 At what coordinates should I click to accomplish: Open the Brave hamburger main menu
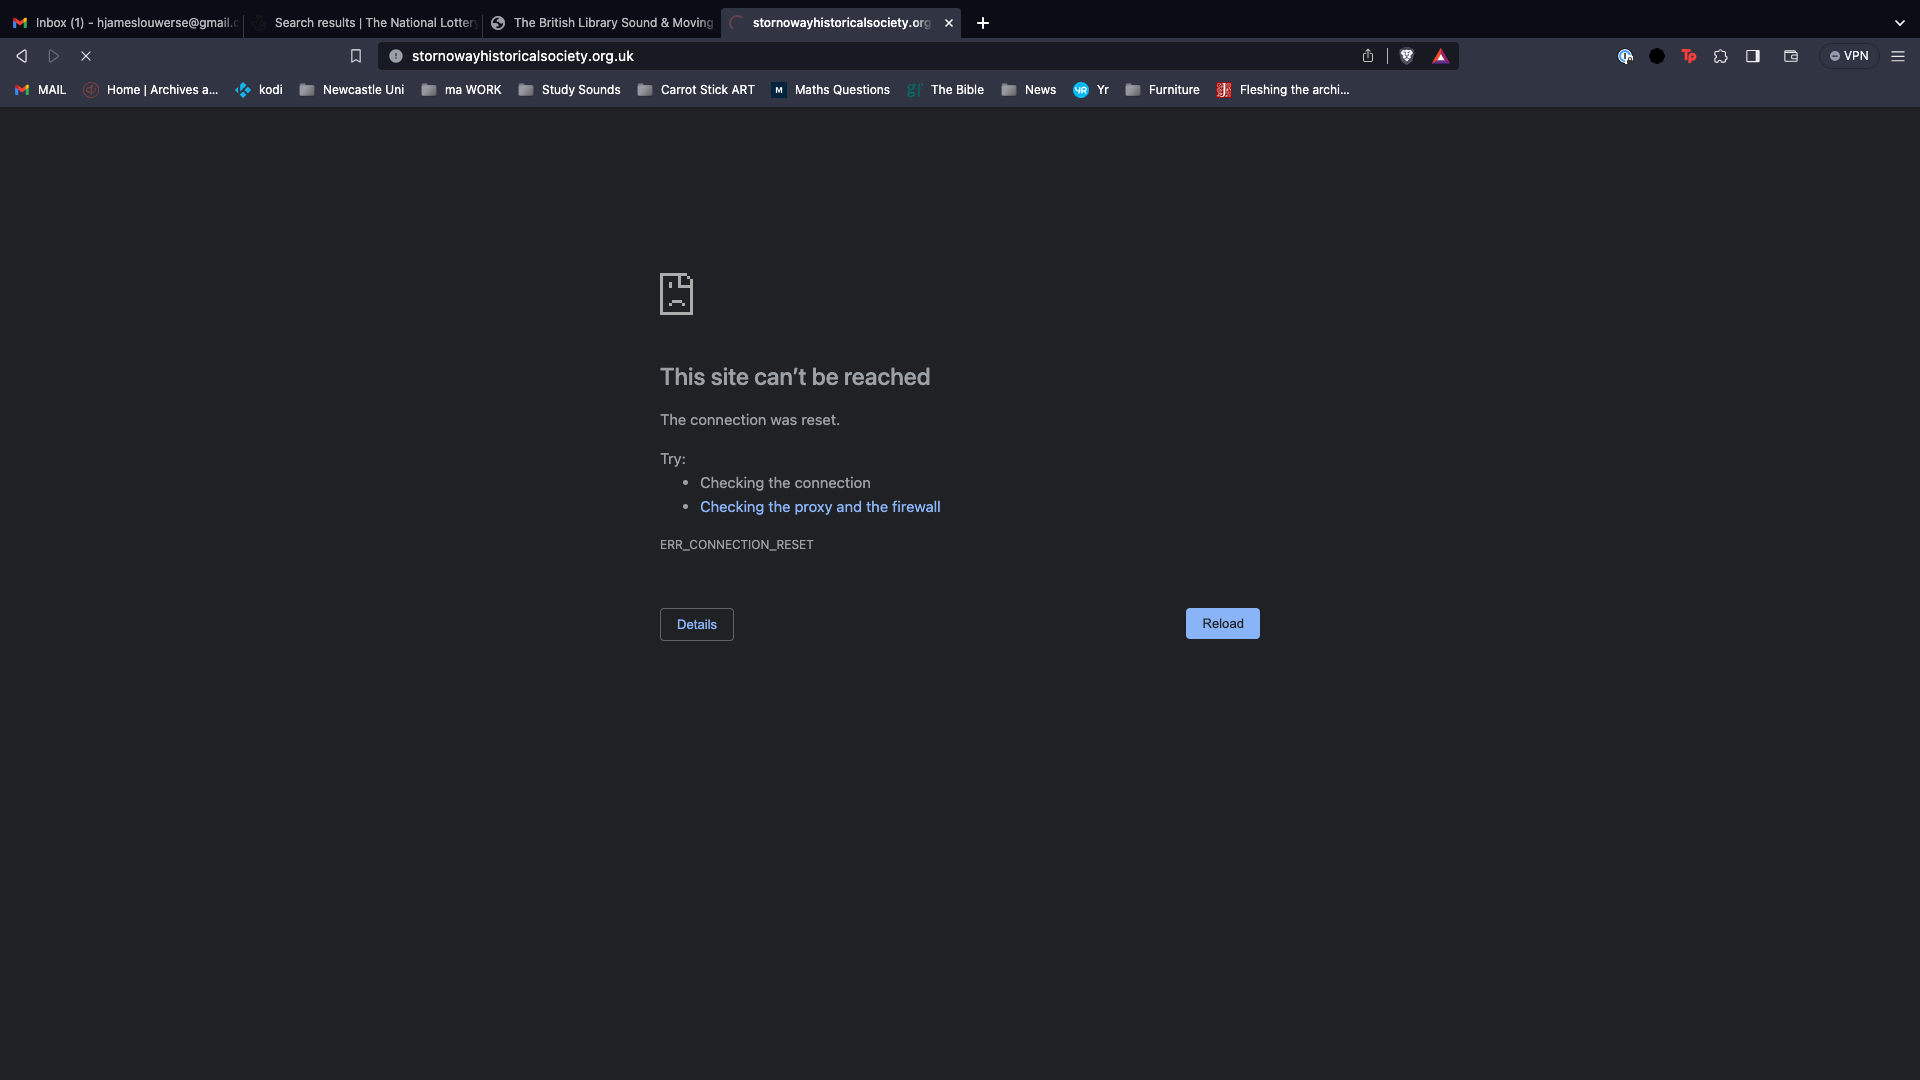(x=1898, y=56)
